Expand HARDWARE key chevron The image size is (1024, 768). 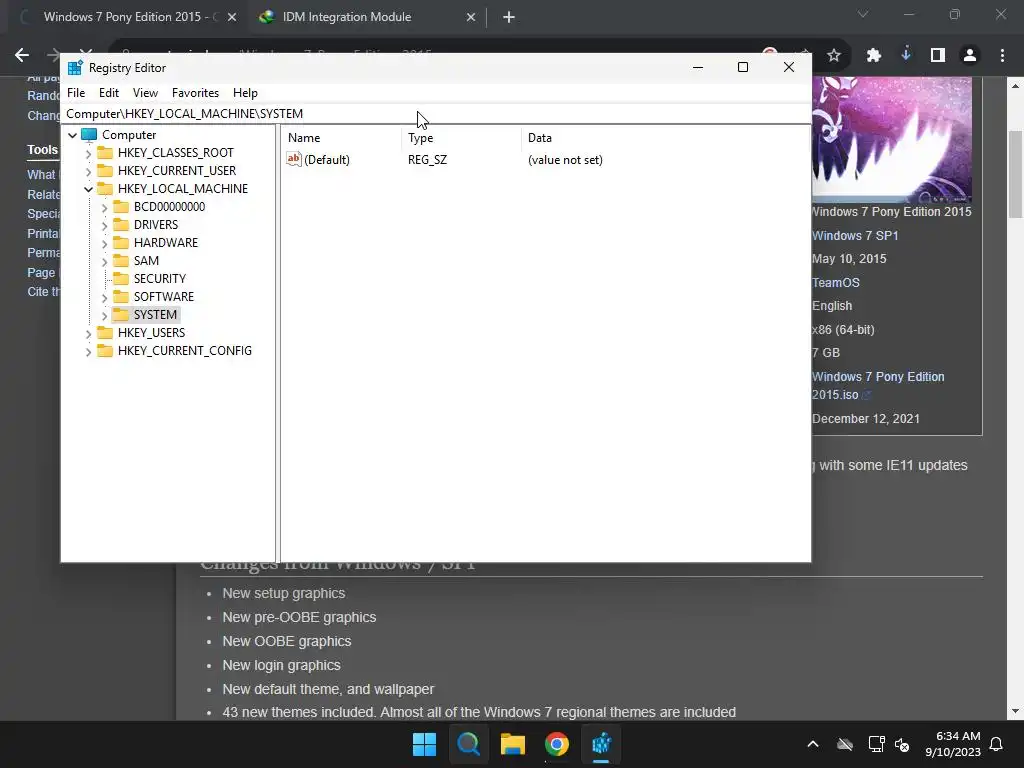(x=104, y=243)
